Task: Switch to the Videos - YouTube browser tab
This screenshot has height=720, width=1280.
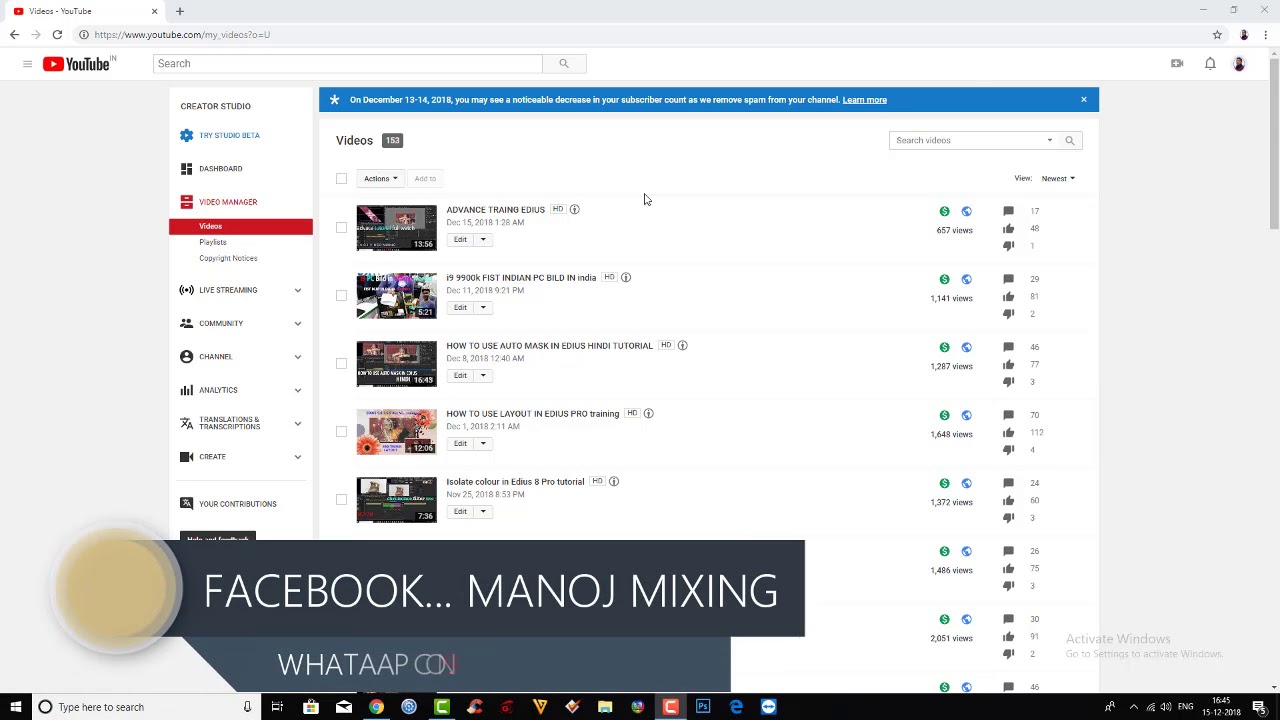Action: [85, 11]
